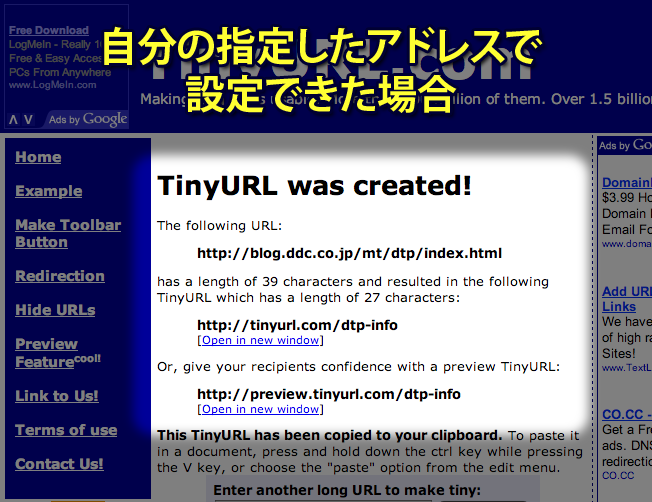Open tinyurl.com/dtp-info in new window

pos(260,340)
